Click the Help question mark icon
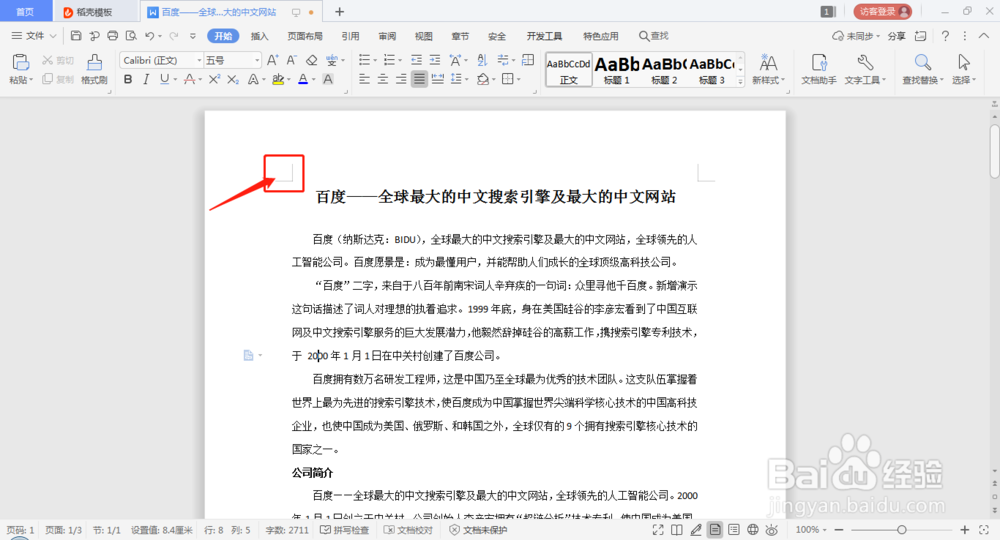 (x=945, y=36)
